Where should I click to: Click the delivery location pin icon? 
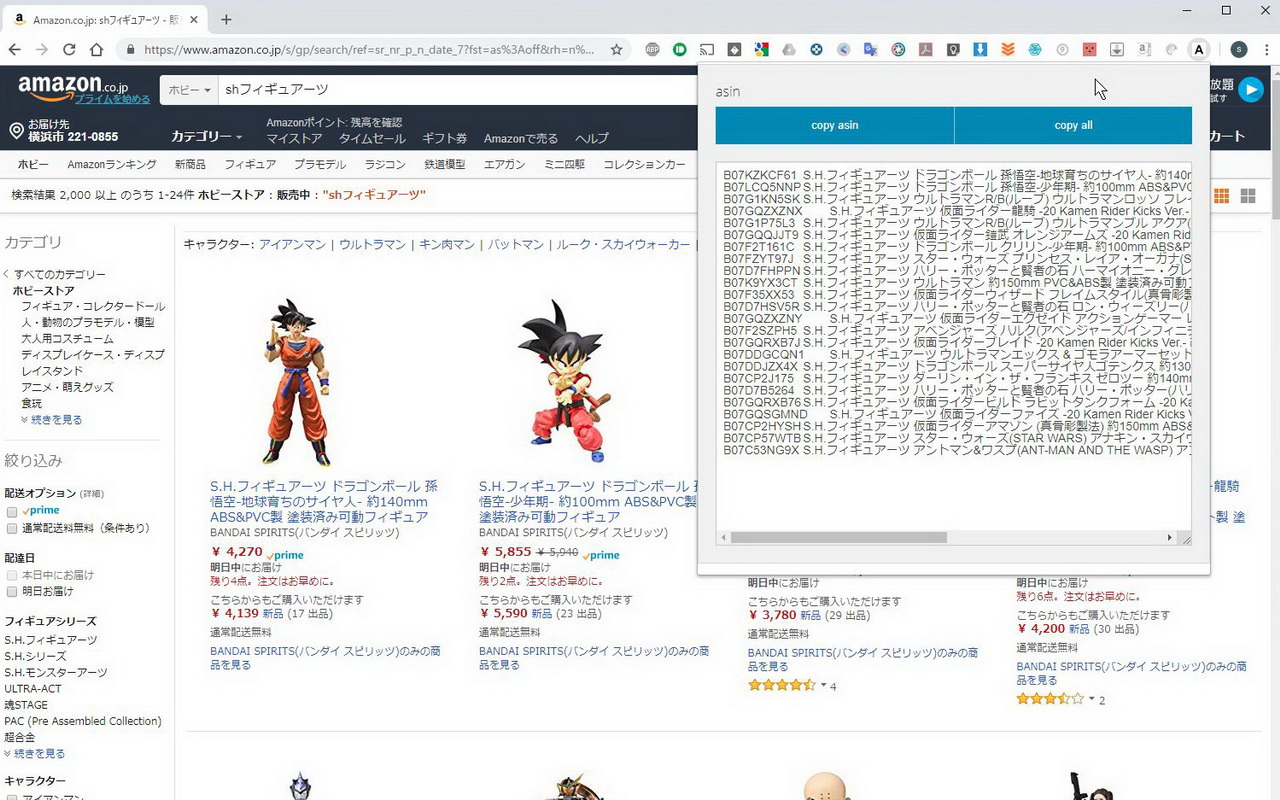(x=16, y=130)
